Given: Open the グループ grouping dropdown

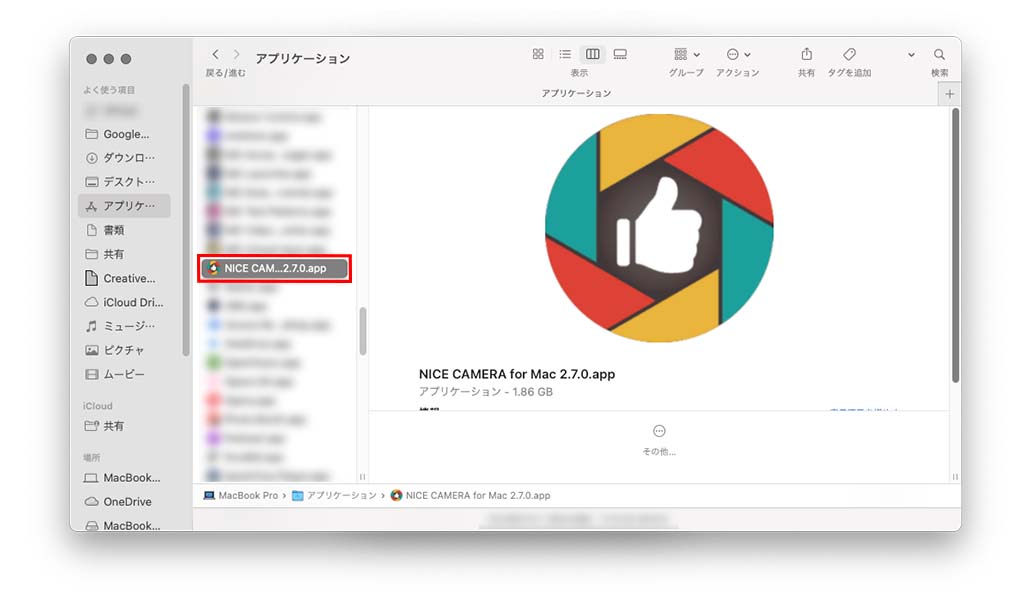Looking at the screenshot, I should [686, 54].
